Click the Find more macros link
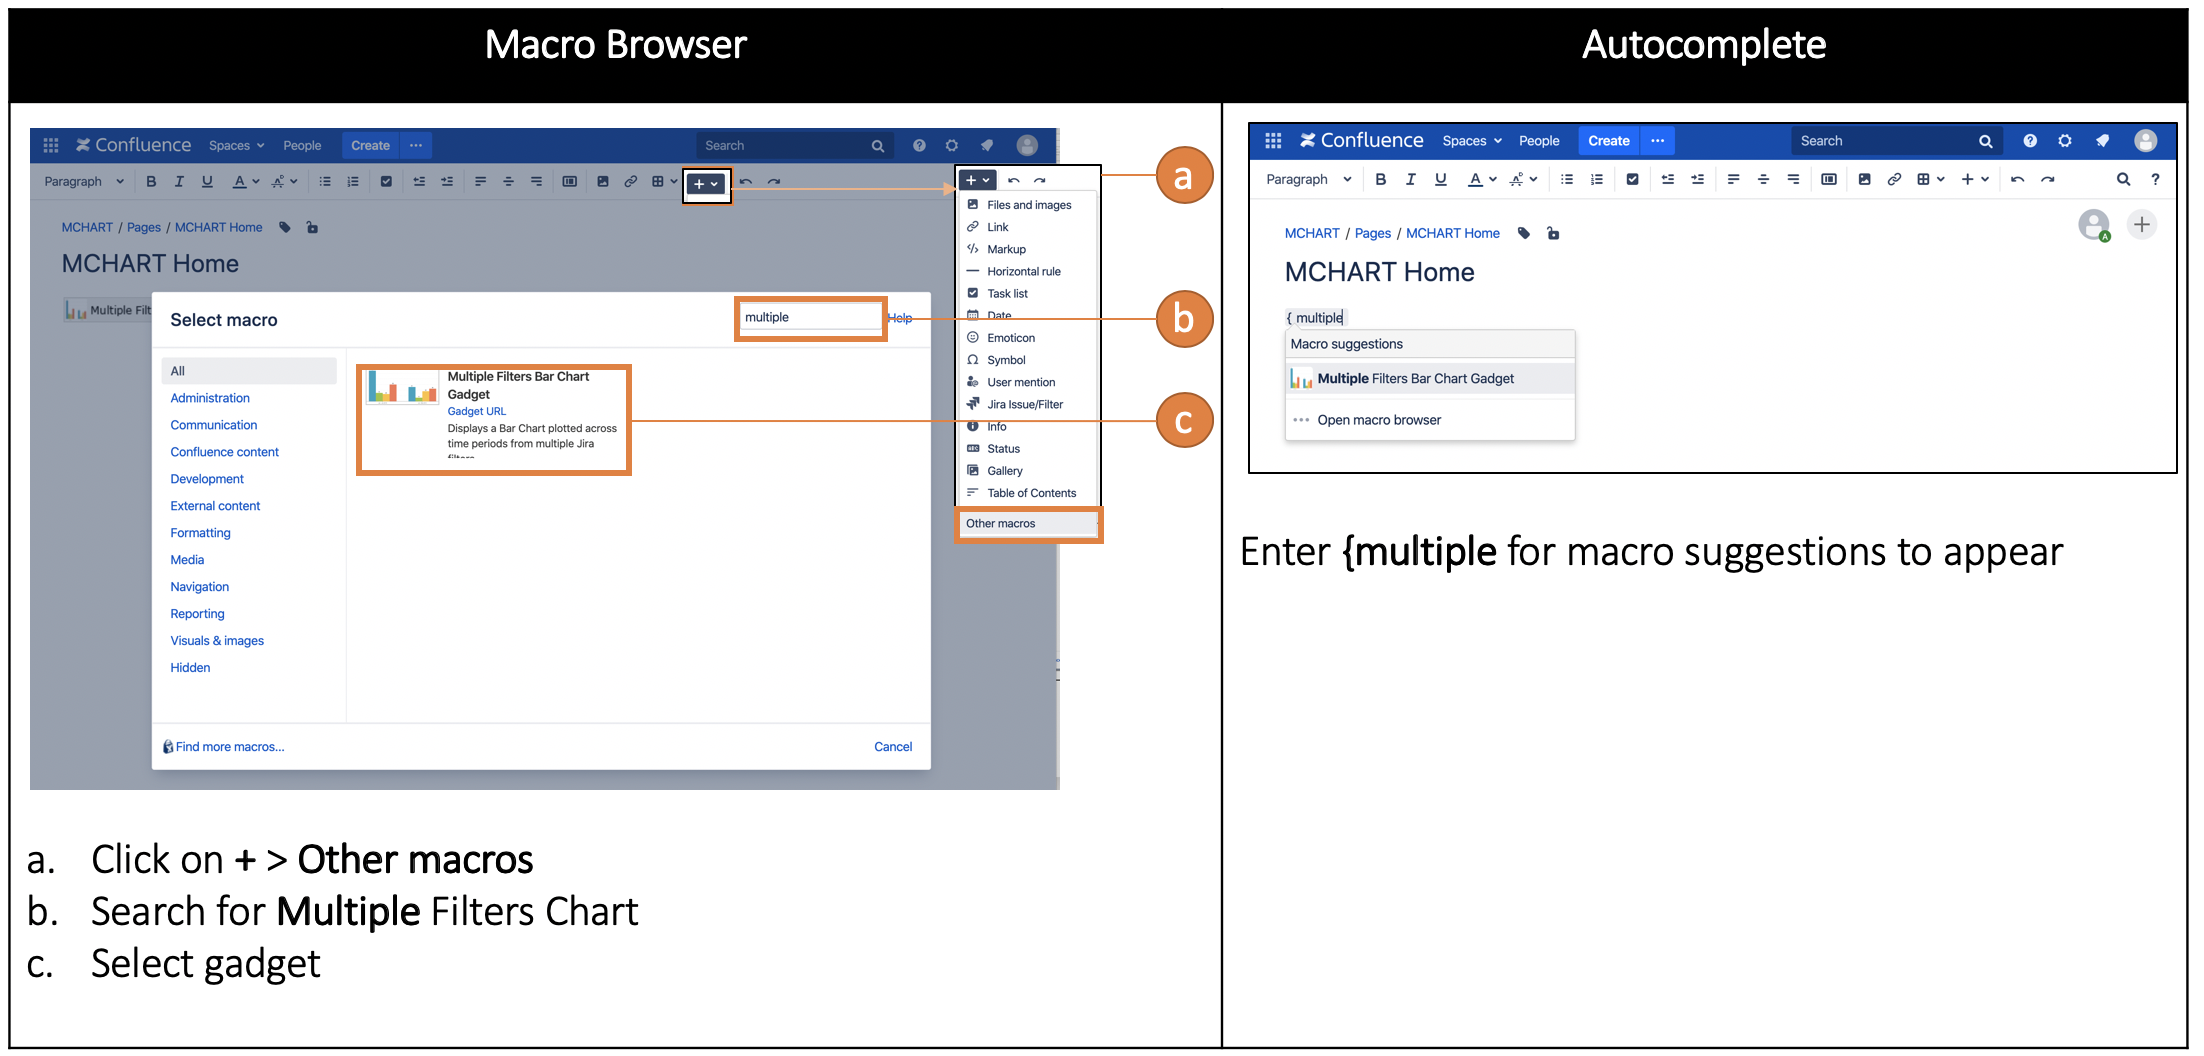 229,747
